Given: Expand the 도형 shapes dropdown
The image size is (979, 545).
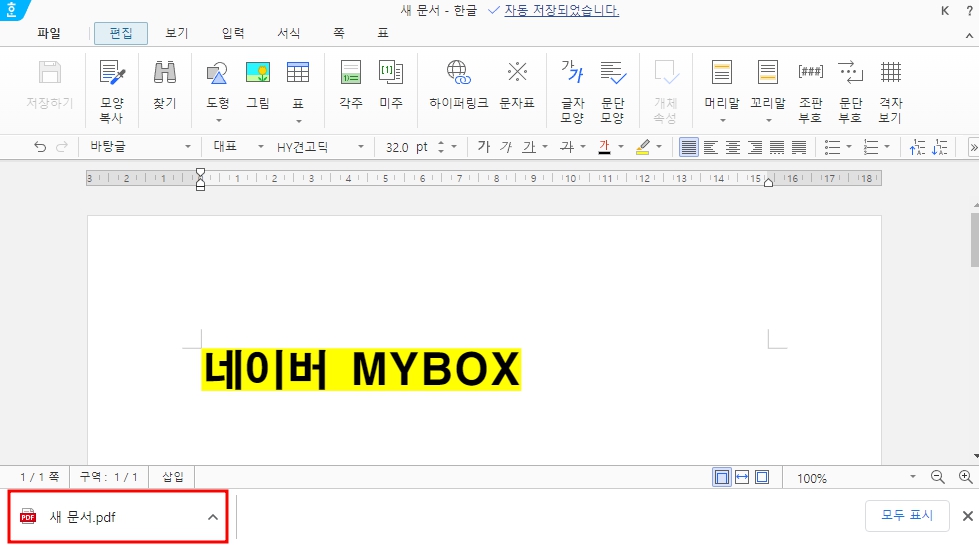Looking at the screenshot, I should tap(219, 120).
